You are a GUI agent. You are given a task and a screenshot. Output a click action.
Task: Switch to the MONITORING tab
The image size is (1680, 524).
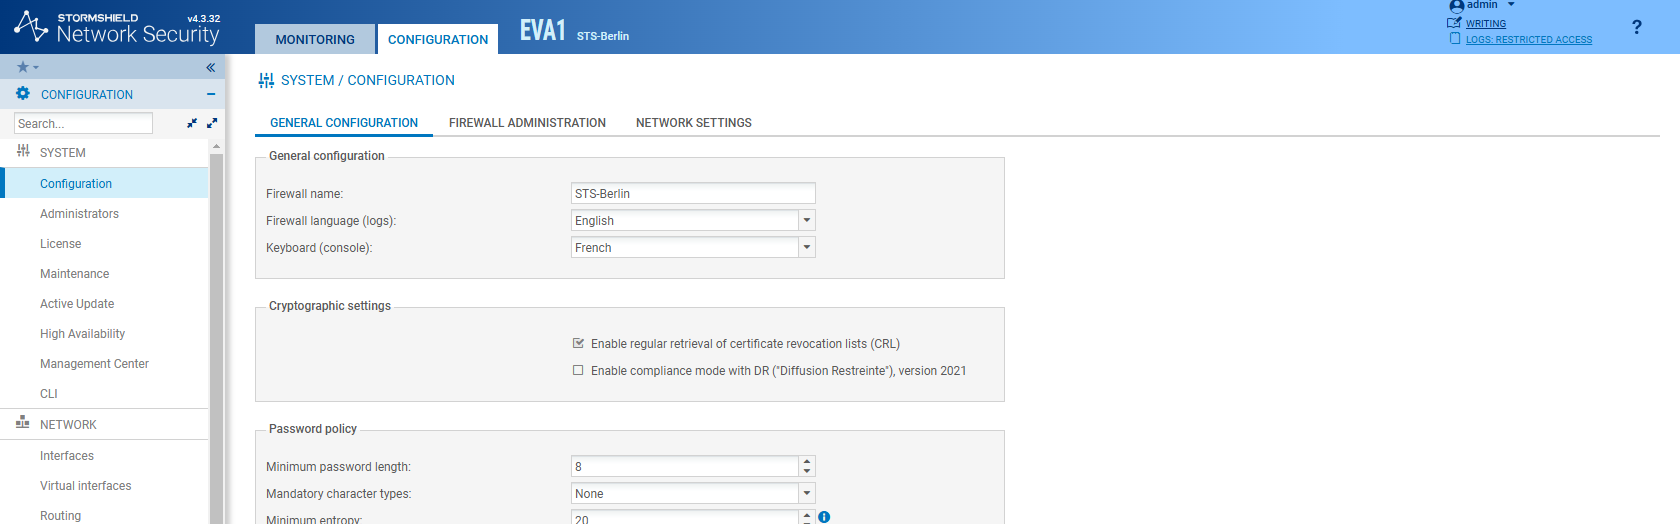315,40
